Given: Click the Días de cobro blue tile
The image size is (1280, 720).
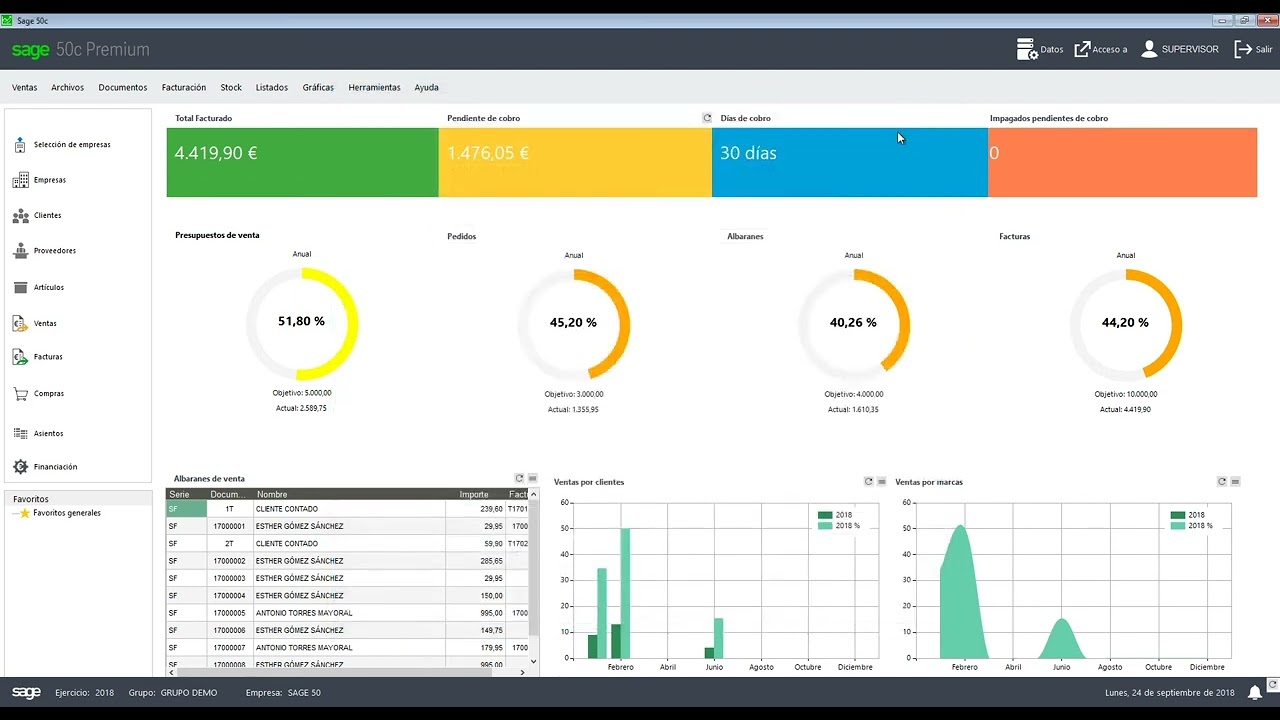Looking at the screenshot, I should click(850, 162).
